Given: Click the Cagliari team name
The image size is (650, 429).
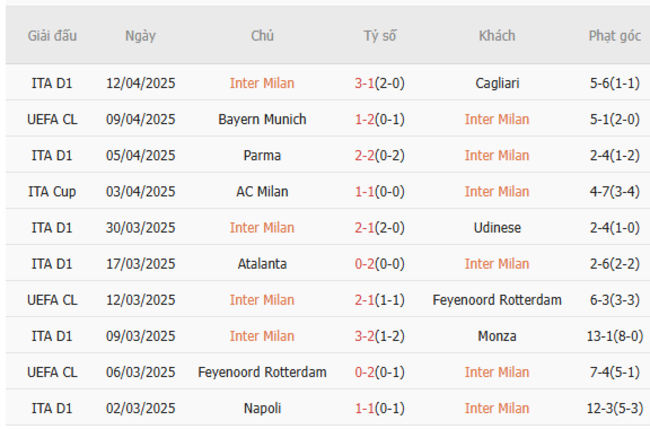Looking at the screenshot, I should click(x=497, y=84).
